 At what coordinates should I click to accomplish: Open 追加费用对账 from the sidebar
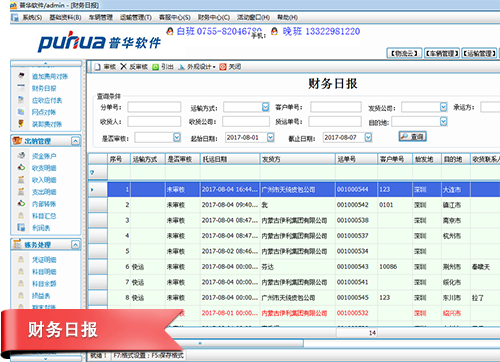(50, 76)
